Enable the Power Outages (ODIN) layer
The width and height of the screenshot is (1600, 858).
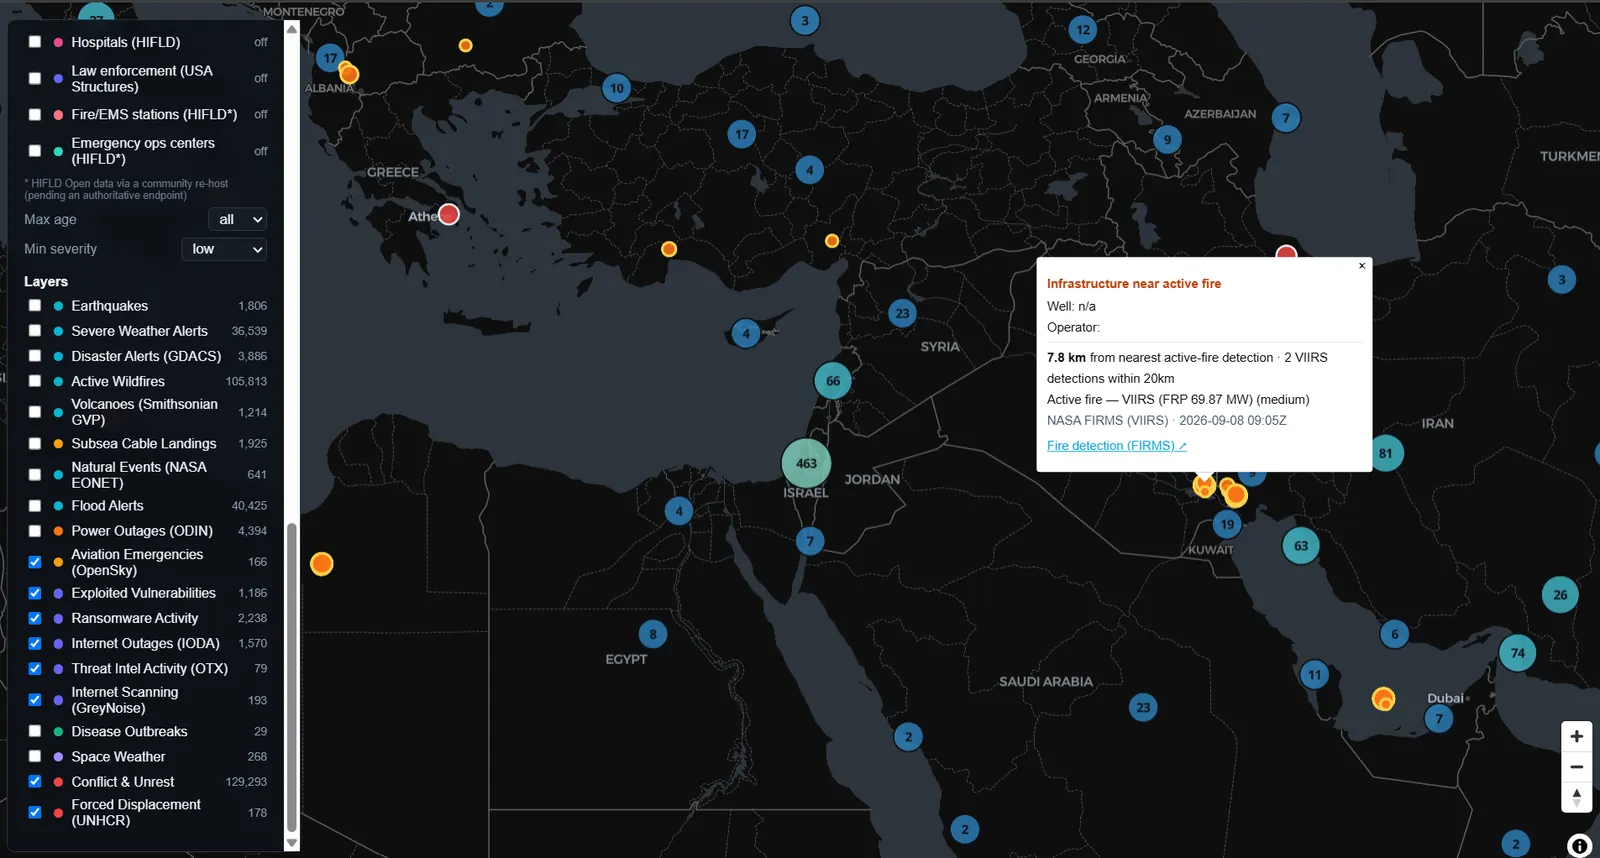(35, 531)
